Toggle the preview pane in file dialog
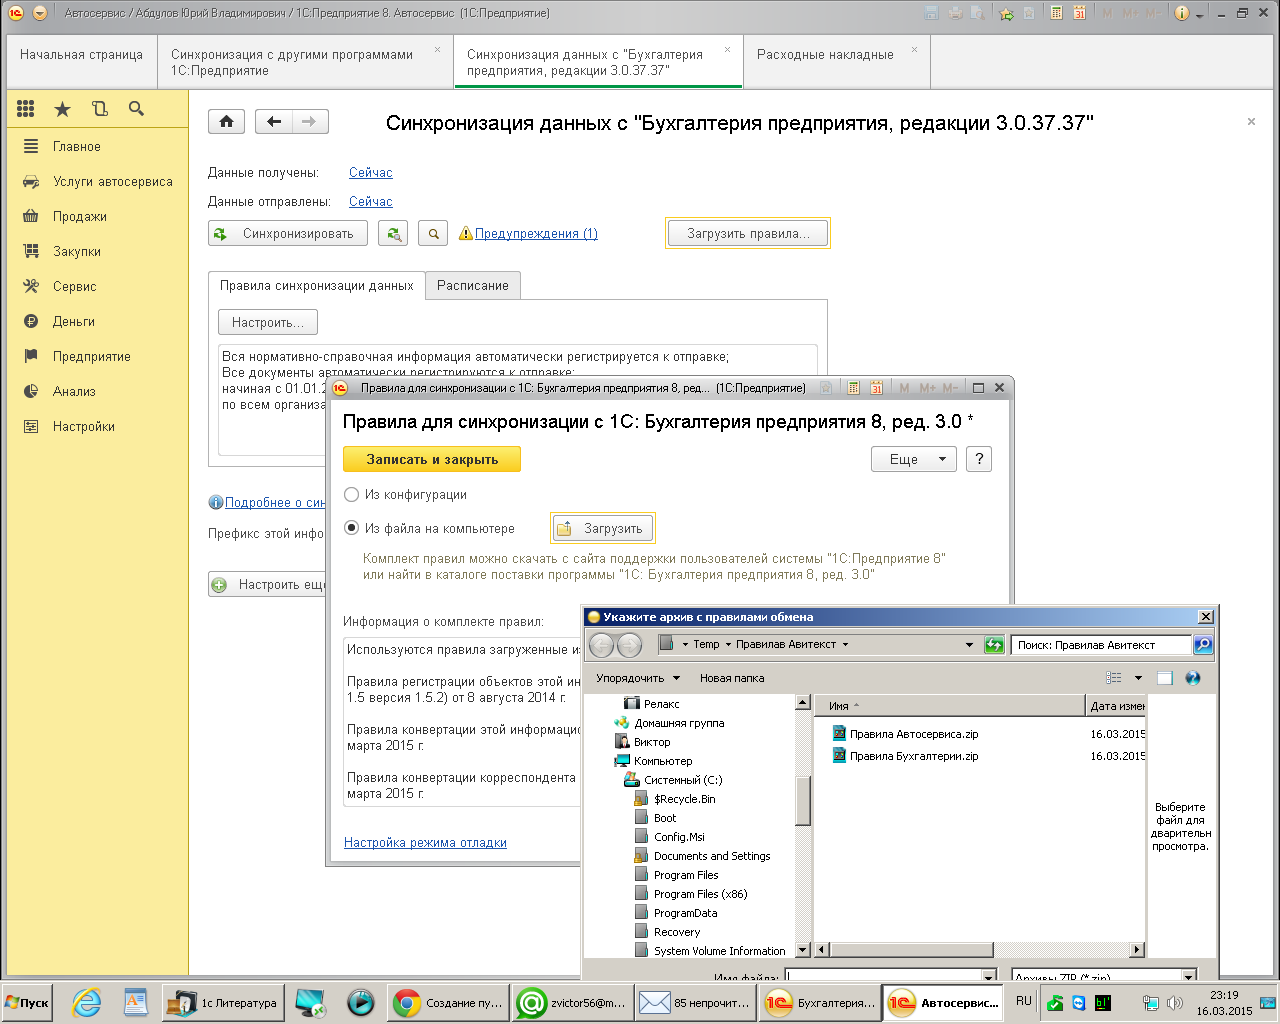The image size is (1280, 1024). point(1164,678)
